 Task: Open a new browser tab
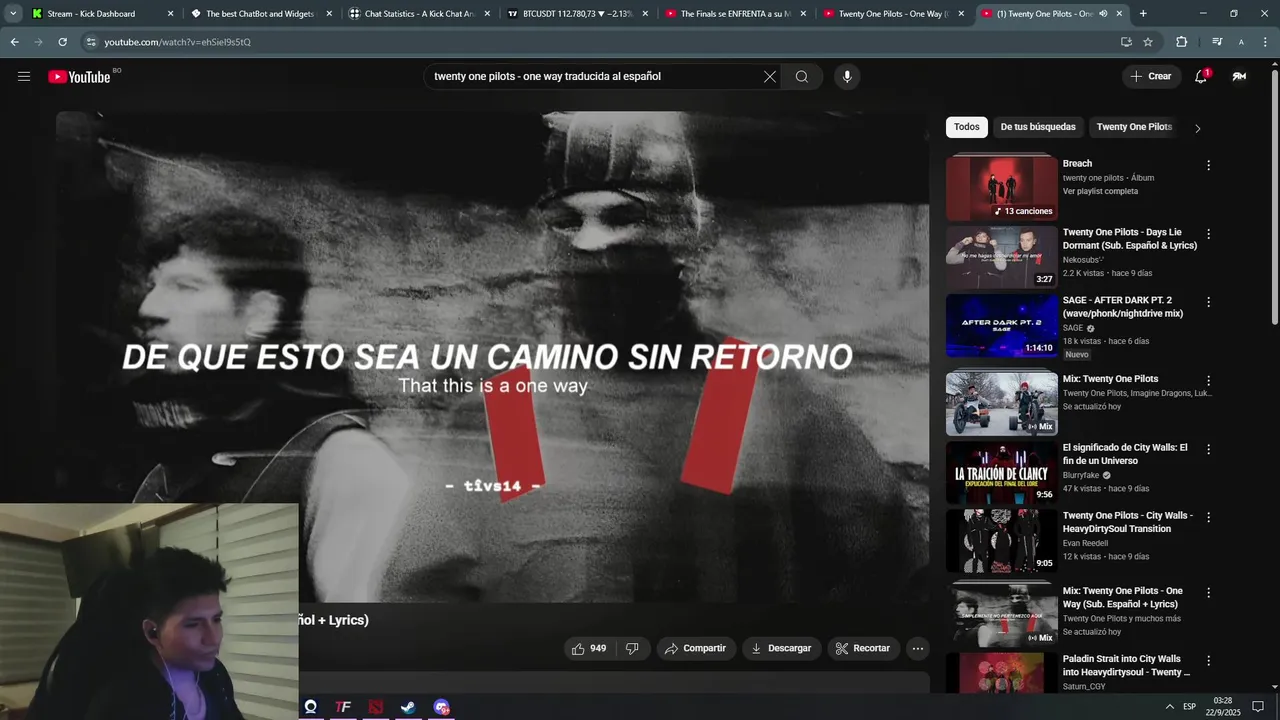(1143, 14)
